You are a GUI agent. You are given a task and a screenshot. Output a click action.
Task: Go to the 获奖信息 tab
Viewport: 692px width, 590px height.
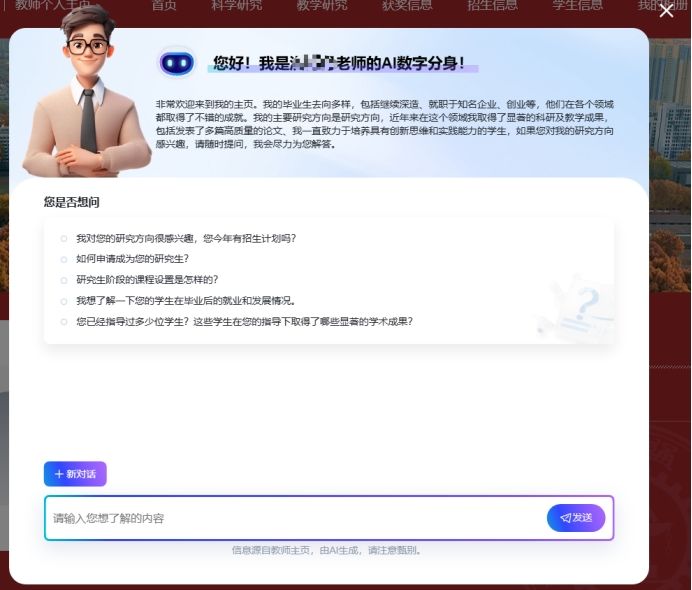pos(407,5)
